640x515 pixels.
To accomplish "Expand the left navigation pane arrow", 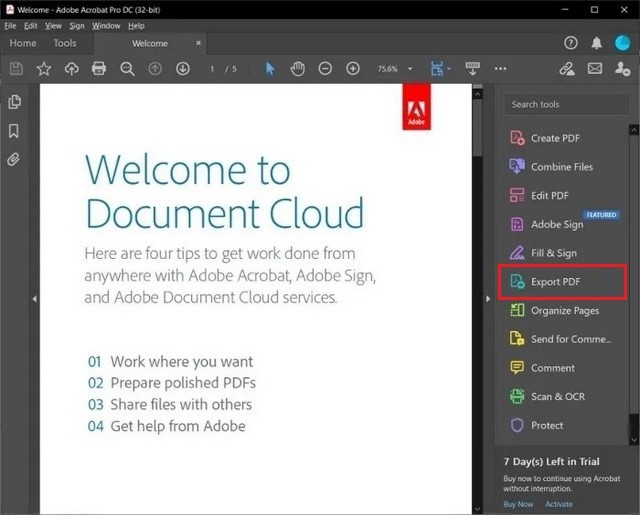I will (x=34, y=299).
